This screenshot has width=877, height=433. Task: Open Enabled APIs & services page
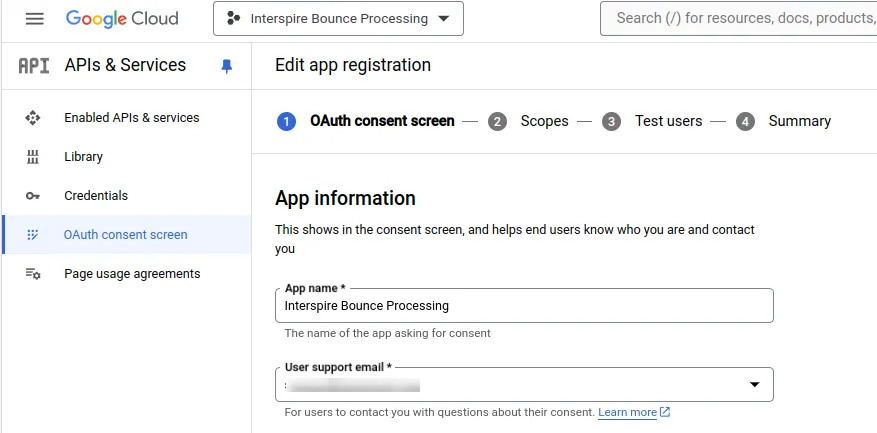(x=131, y=117)
